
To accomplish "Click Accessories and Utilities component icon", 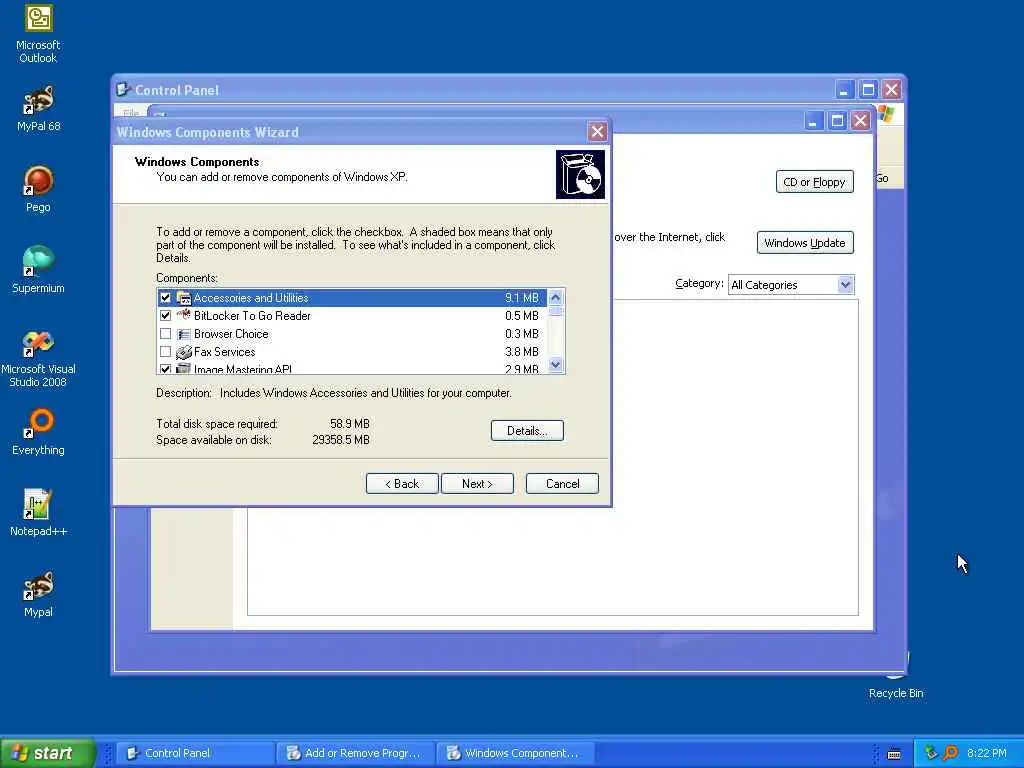I will (x=184, y=298).
